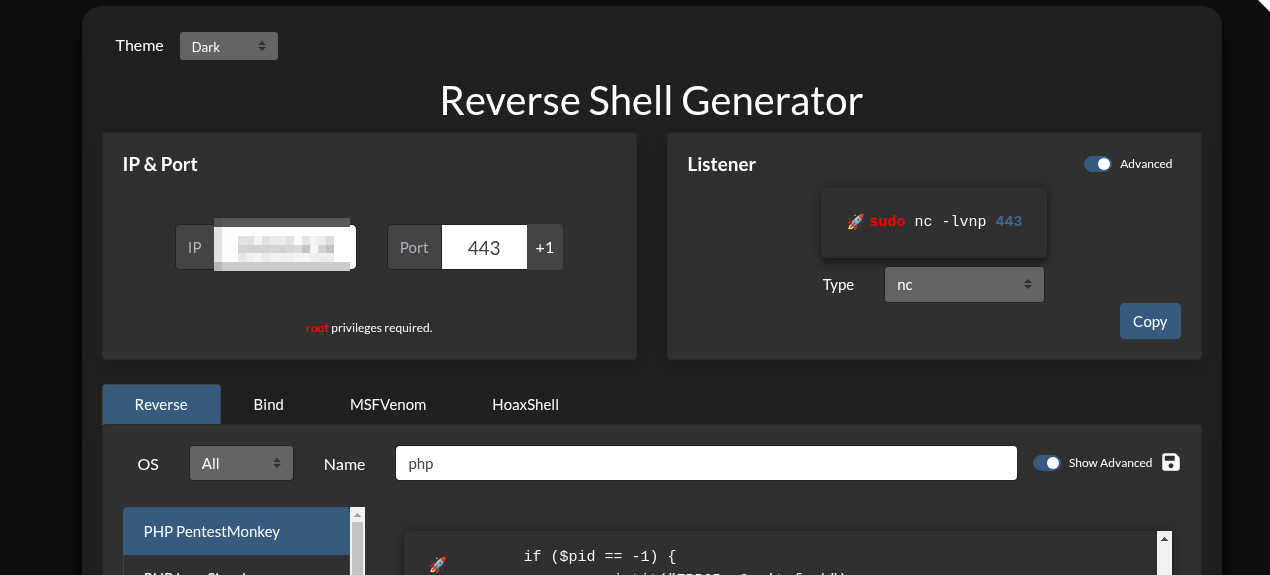Open the Theme dropdown set to Dark

pos(229,46)
